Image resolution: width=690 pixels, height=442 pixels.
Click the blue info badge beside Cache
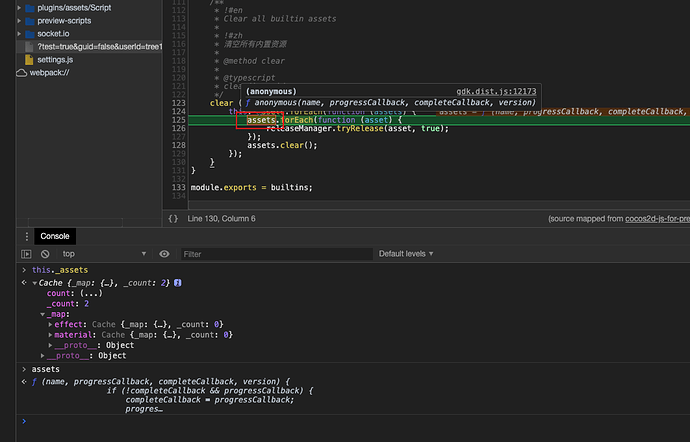[x=178, y=283]
